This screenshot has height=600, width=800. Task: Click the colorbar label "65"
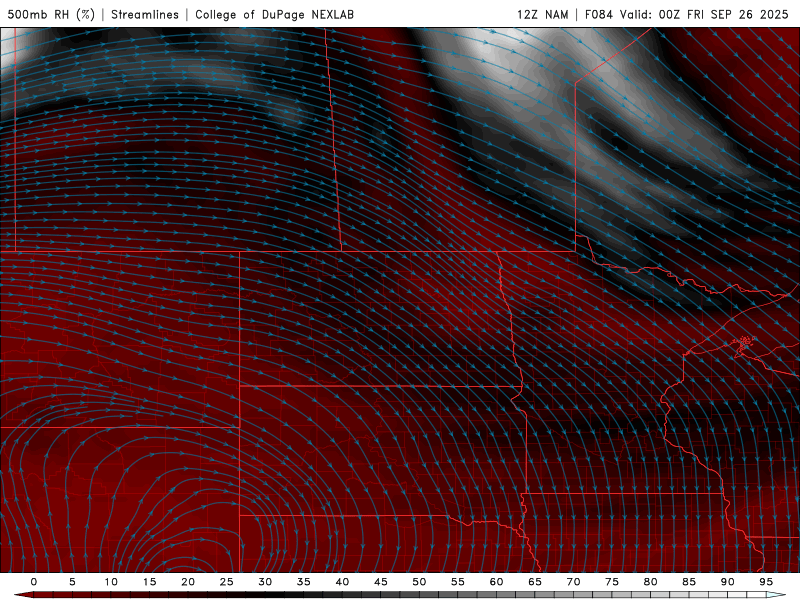coord(535,582)
